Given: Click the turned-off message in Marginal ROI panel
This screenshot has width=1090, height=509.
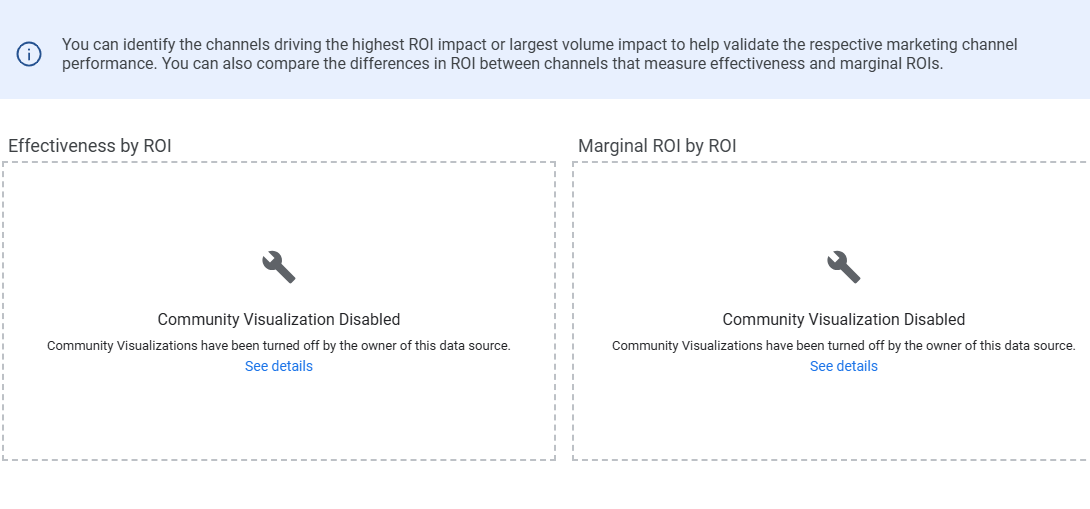Looking at the screenshot, I should tap(843, 346).
